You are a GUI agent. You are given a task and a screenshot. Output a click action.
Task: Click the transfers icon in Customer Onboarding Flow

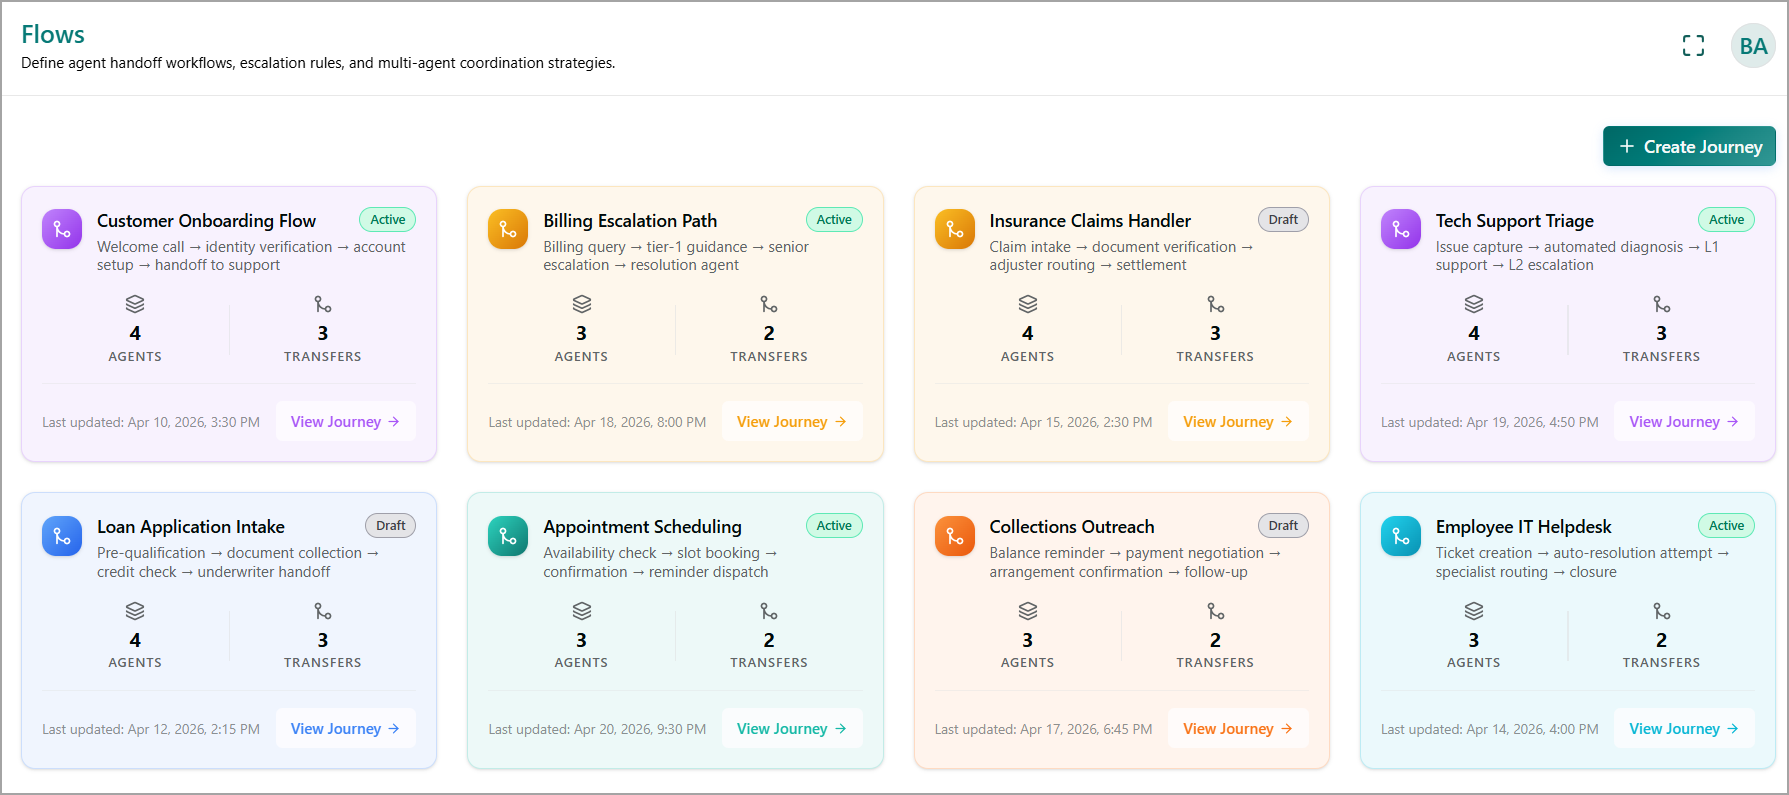pyautogui.click(x=323, y=304)
